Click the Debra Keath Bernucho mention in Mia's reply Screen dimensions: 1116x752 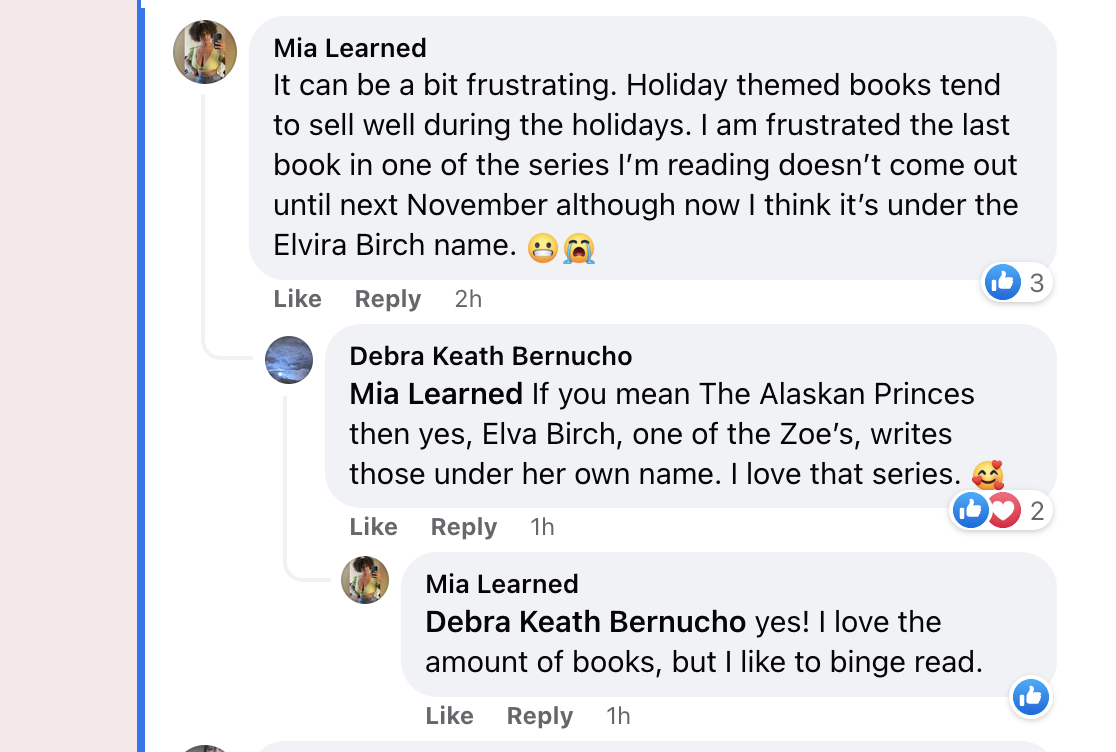point(585,622)
